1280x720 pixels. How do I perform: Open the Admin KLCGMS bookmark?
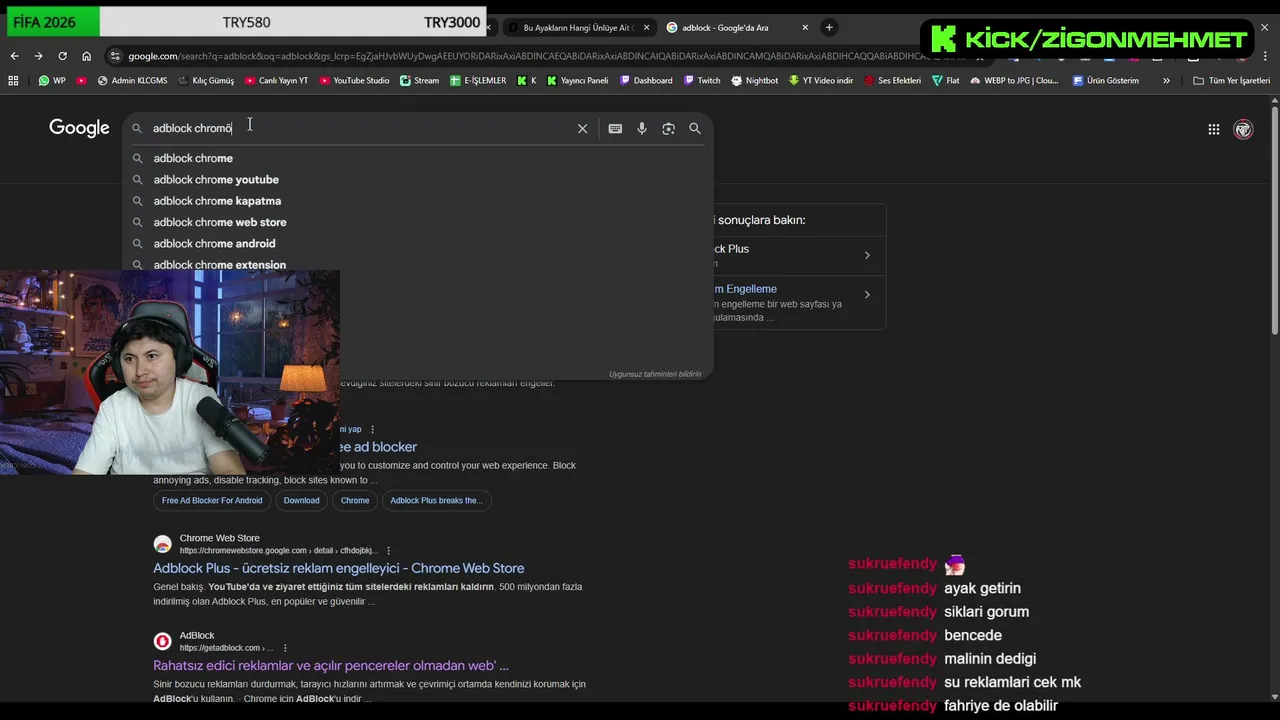pos(132,80)
